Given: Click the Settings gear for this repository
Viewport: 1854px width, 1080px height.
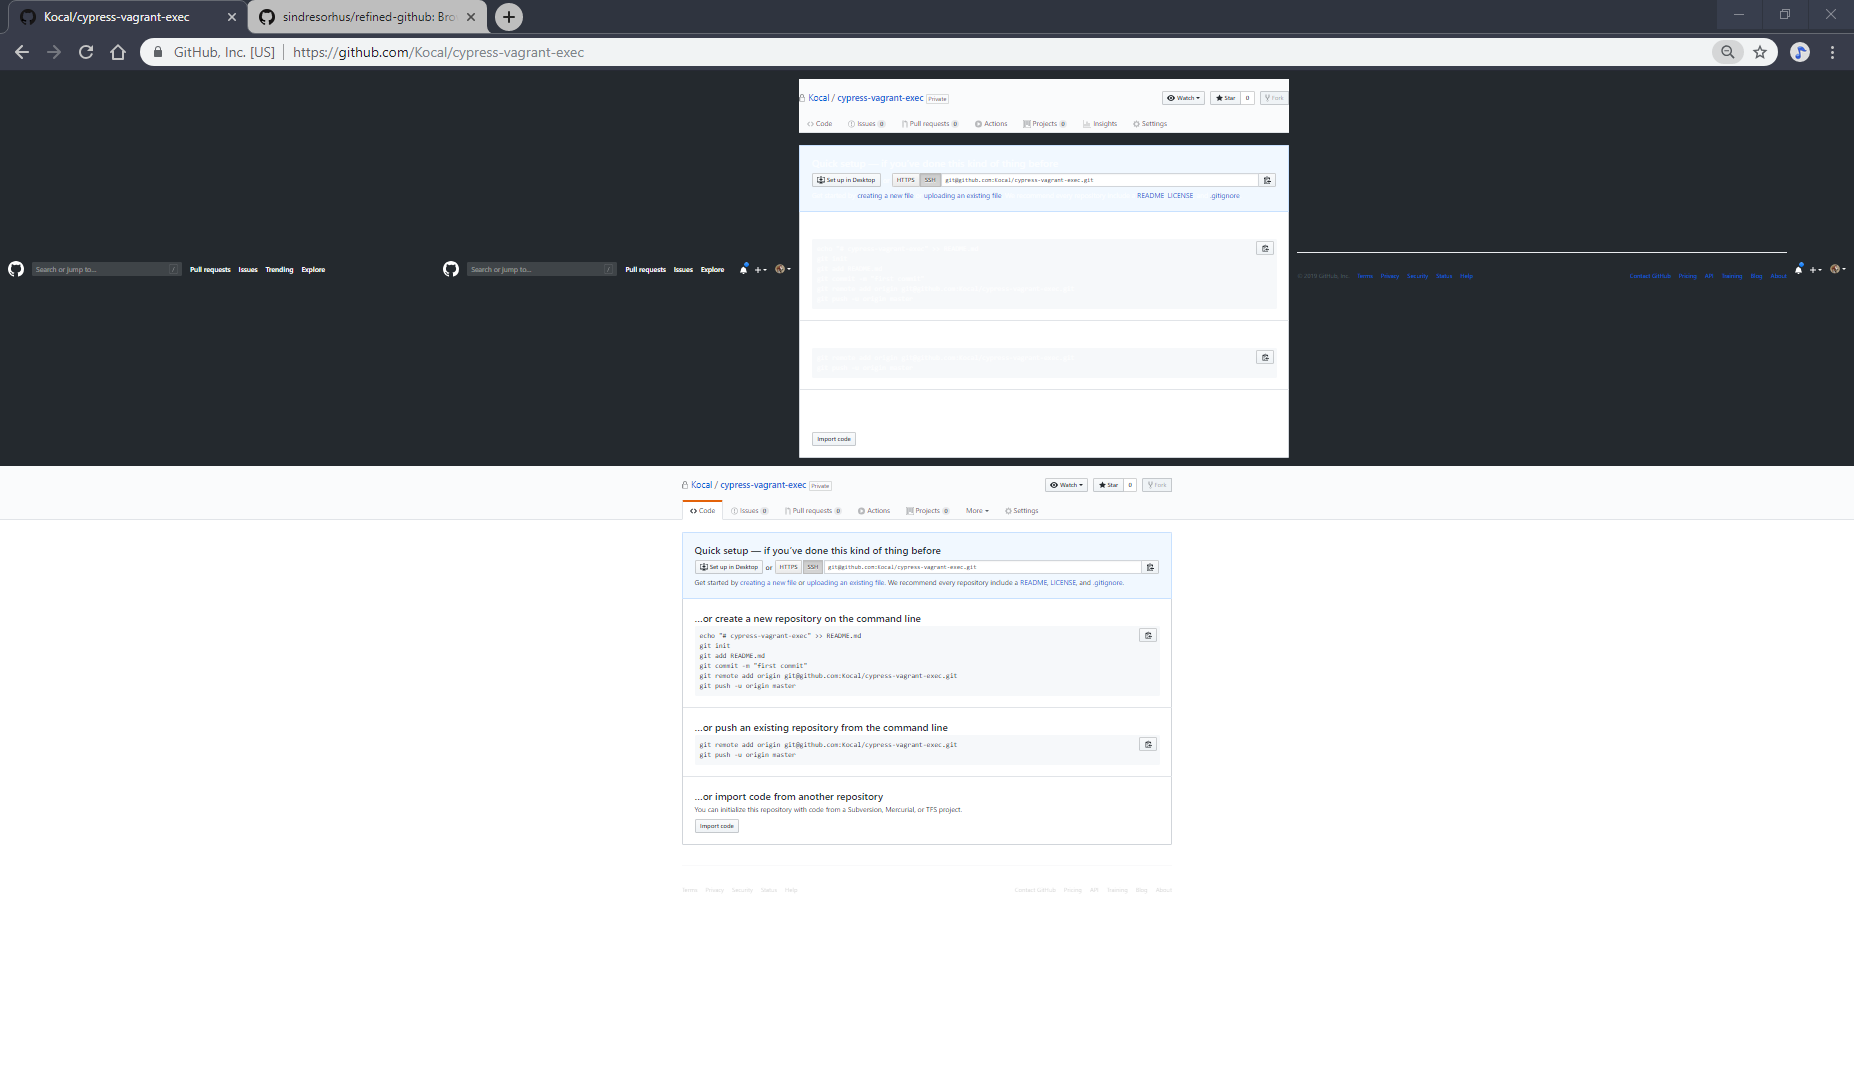Looking at the screenshot, I should point(1021,510).
